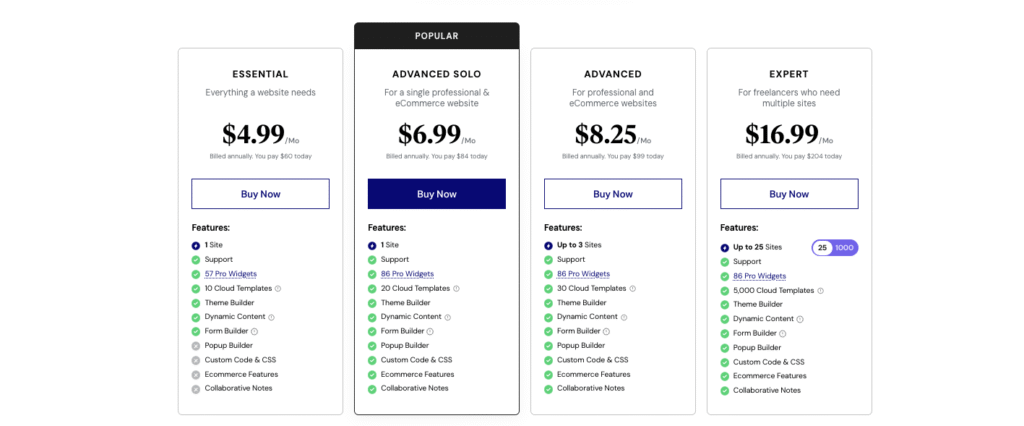Click the POPULAR banner above Advanced Solo
The image size is (1024, 426).
[437, 36]
